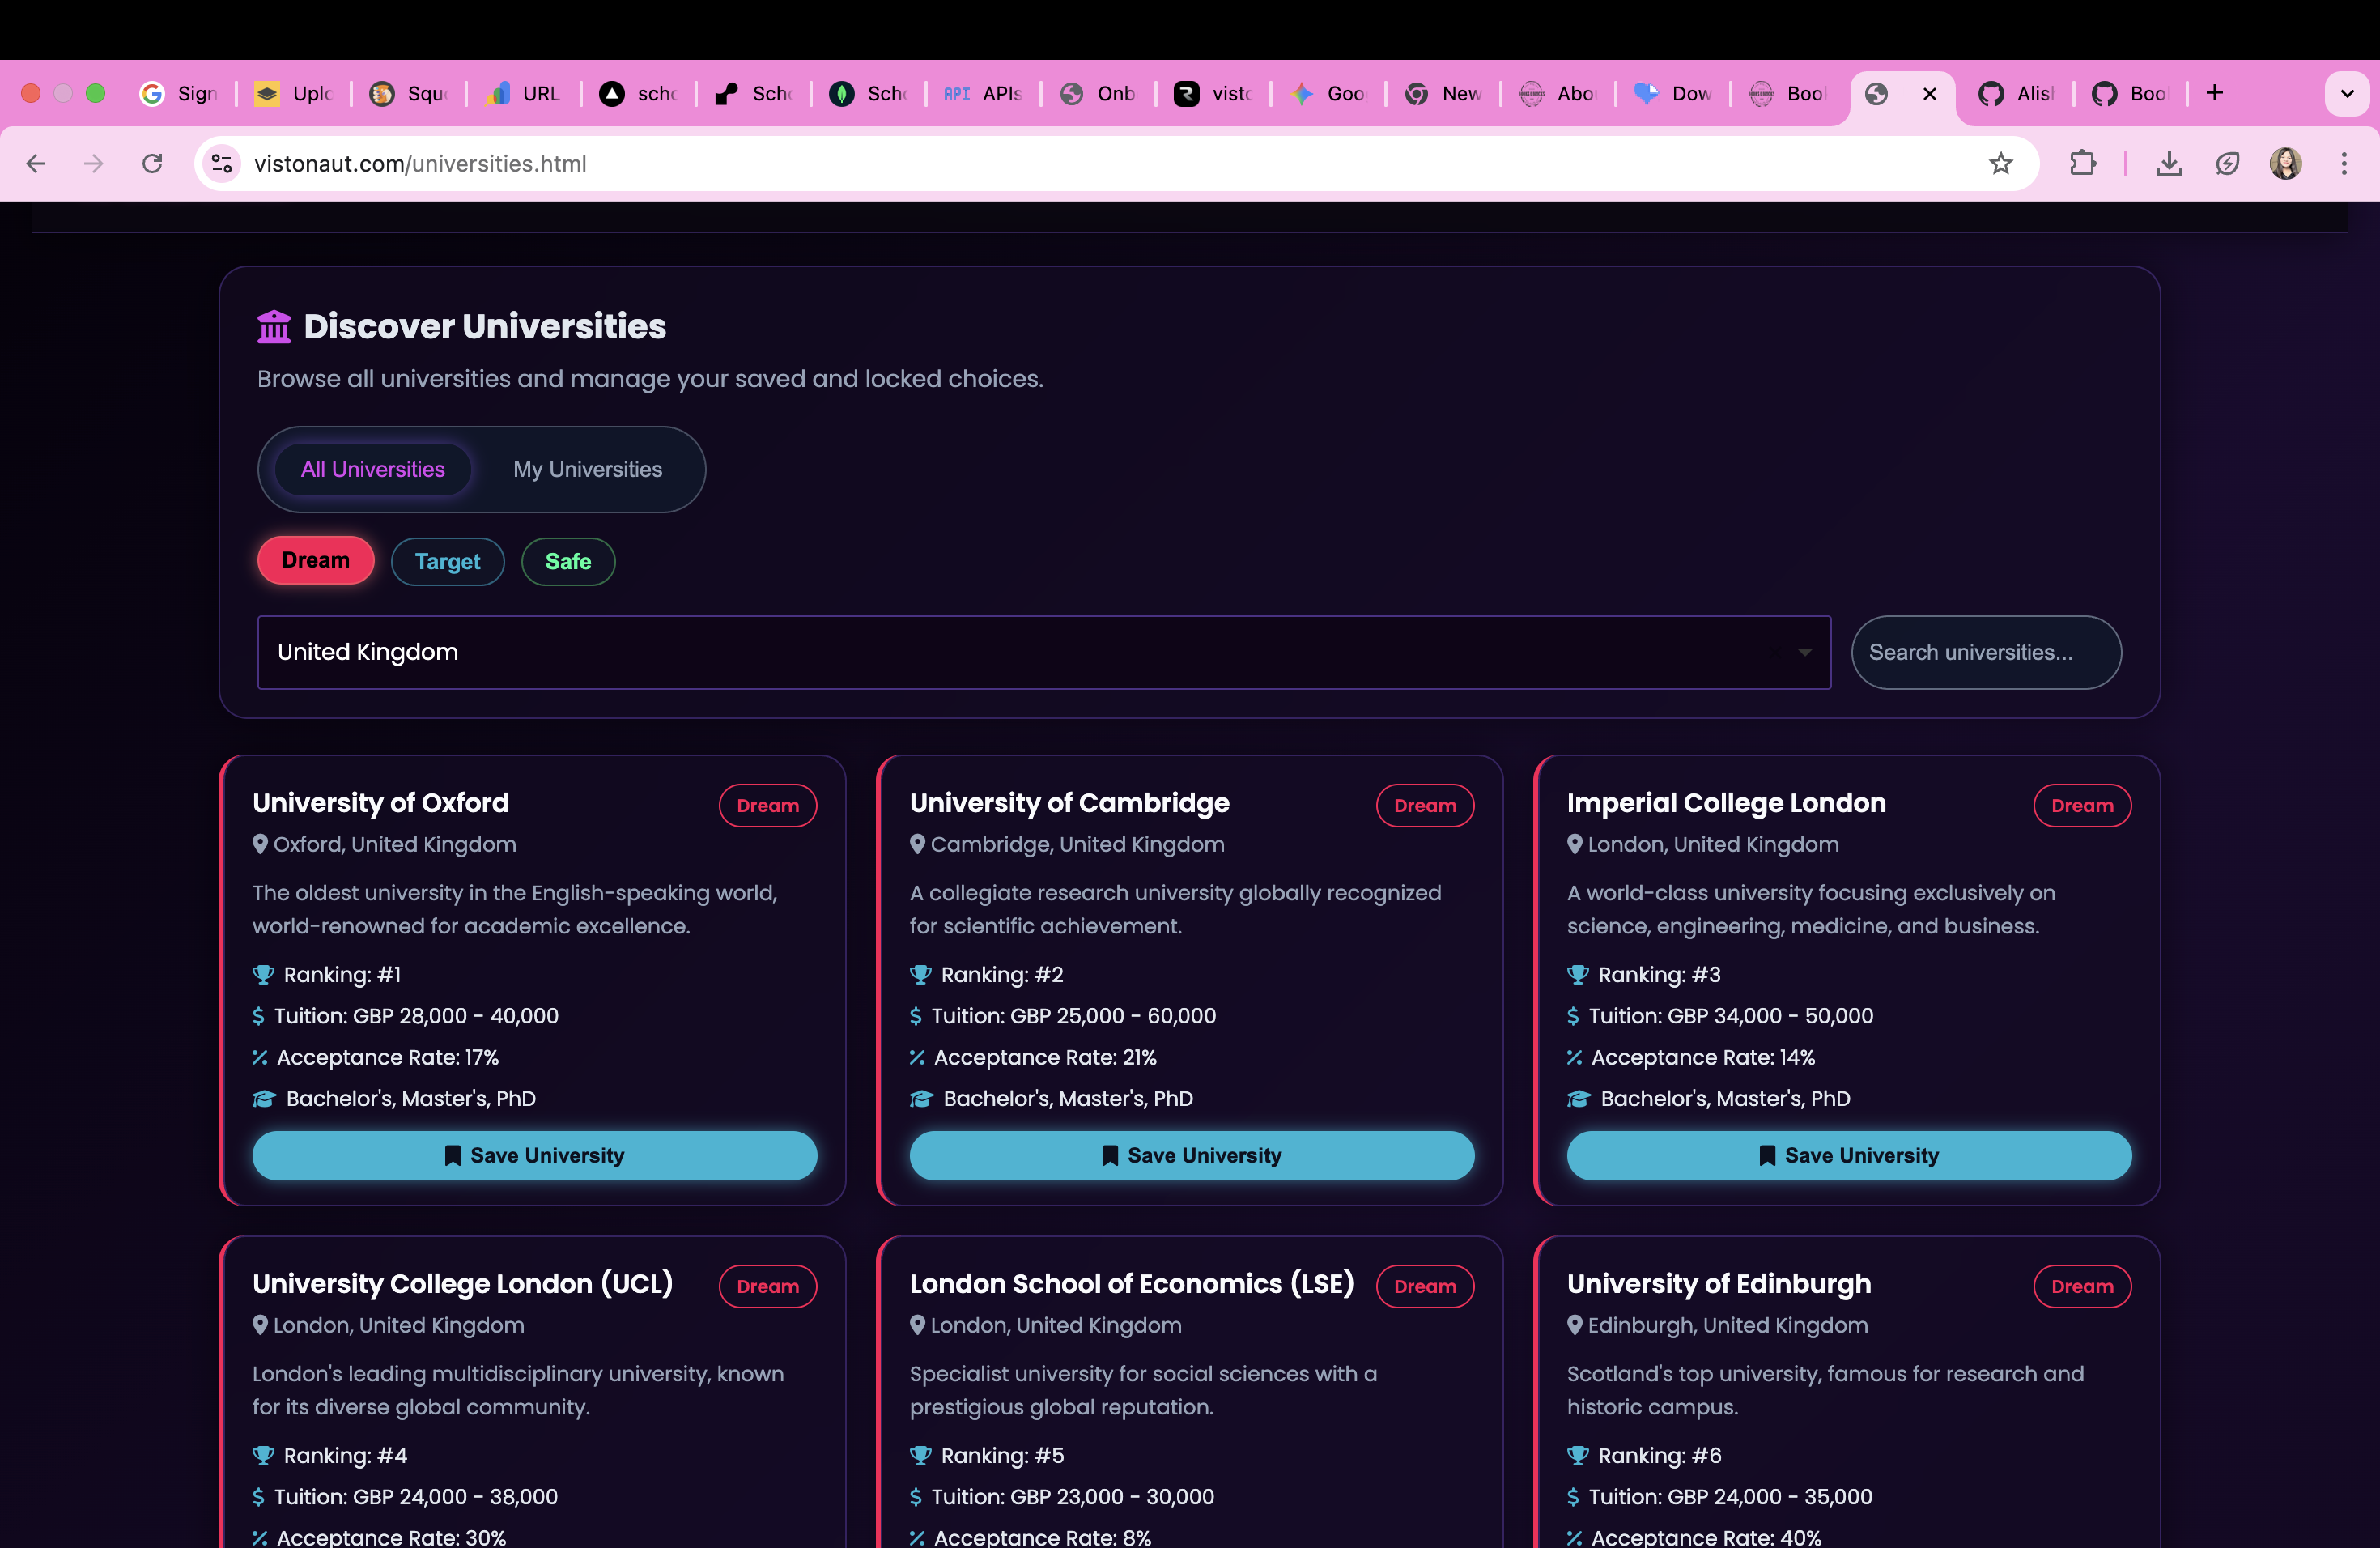
Task: Open the browser extensions puzzle icon
Action: coord(2082,163)
